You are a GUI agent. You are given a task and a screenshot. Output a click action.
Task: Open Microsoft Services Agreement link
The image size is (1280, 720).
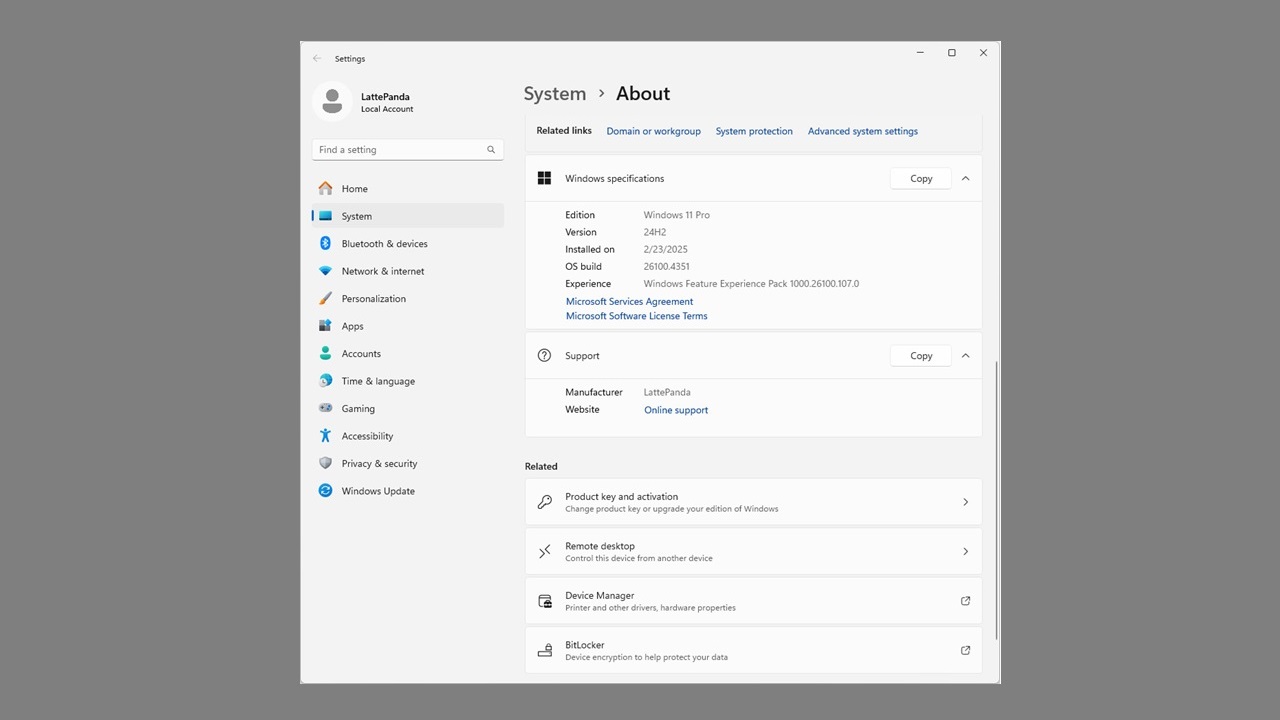tap(629, 302)
